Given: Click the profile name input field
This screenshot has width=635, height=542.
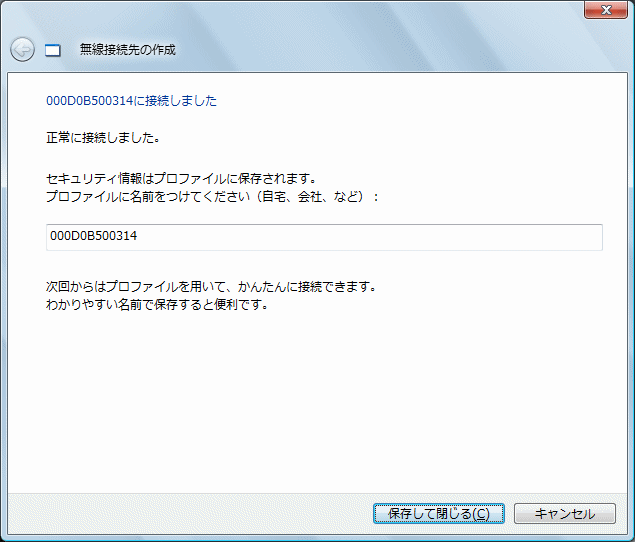Looking at the screenshot, I should [324, 237].
